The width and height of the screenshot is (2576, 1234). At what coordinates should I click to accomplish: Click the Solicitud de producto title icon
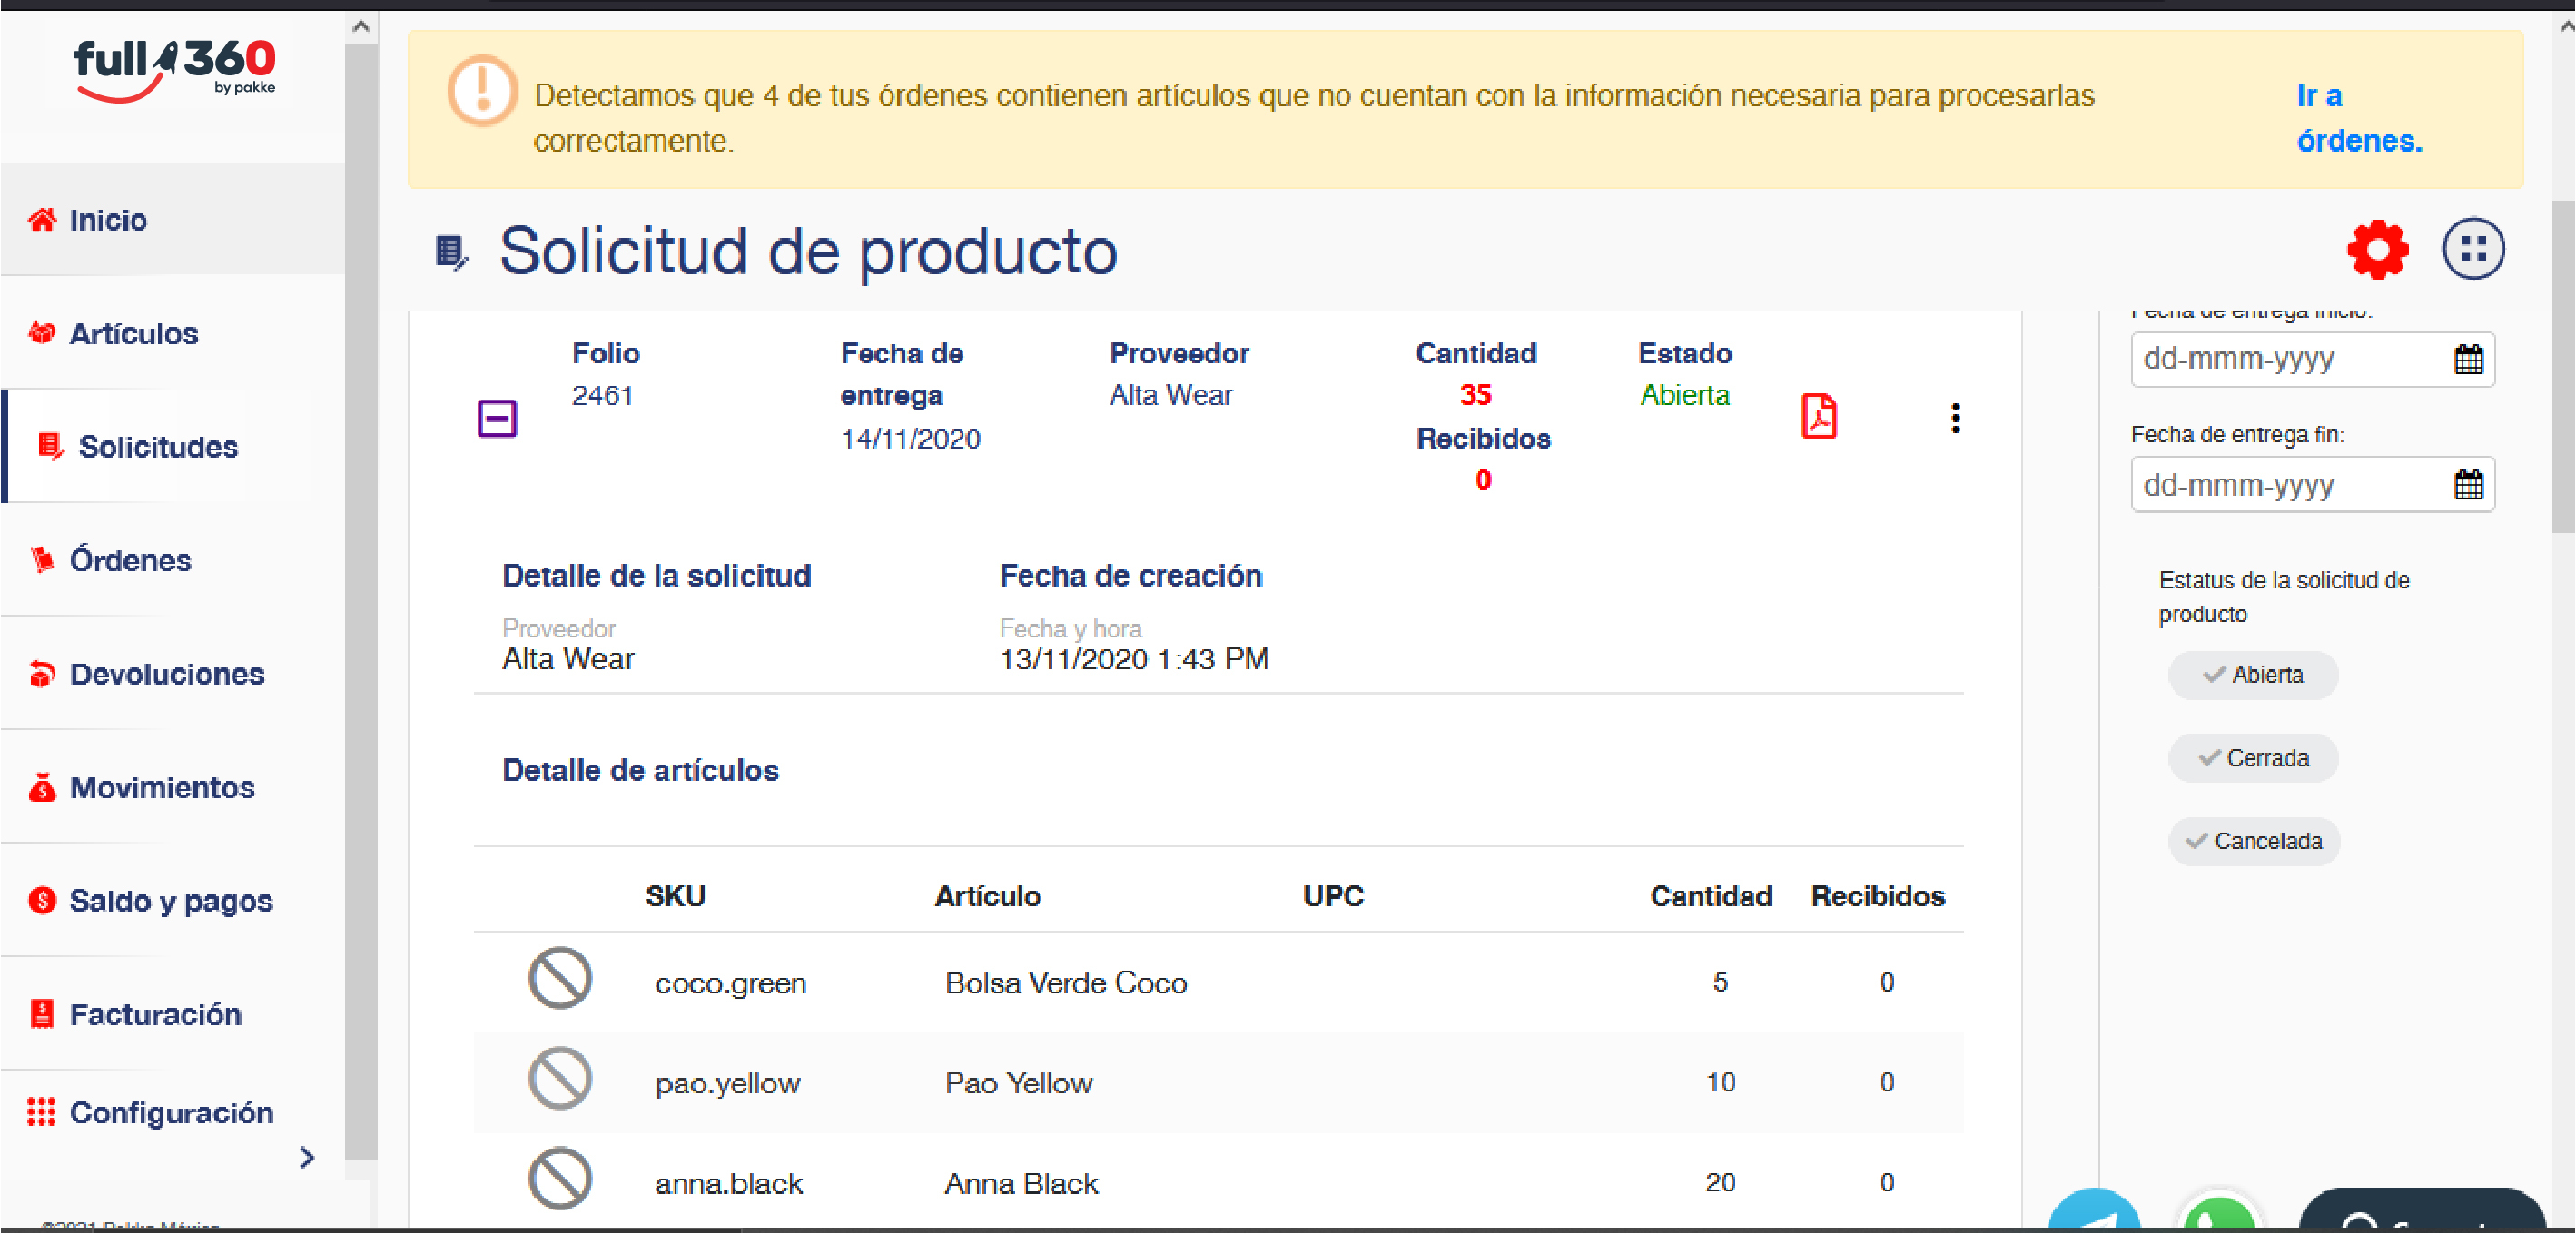click(x=451, y=253)
